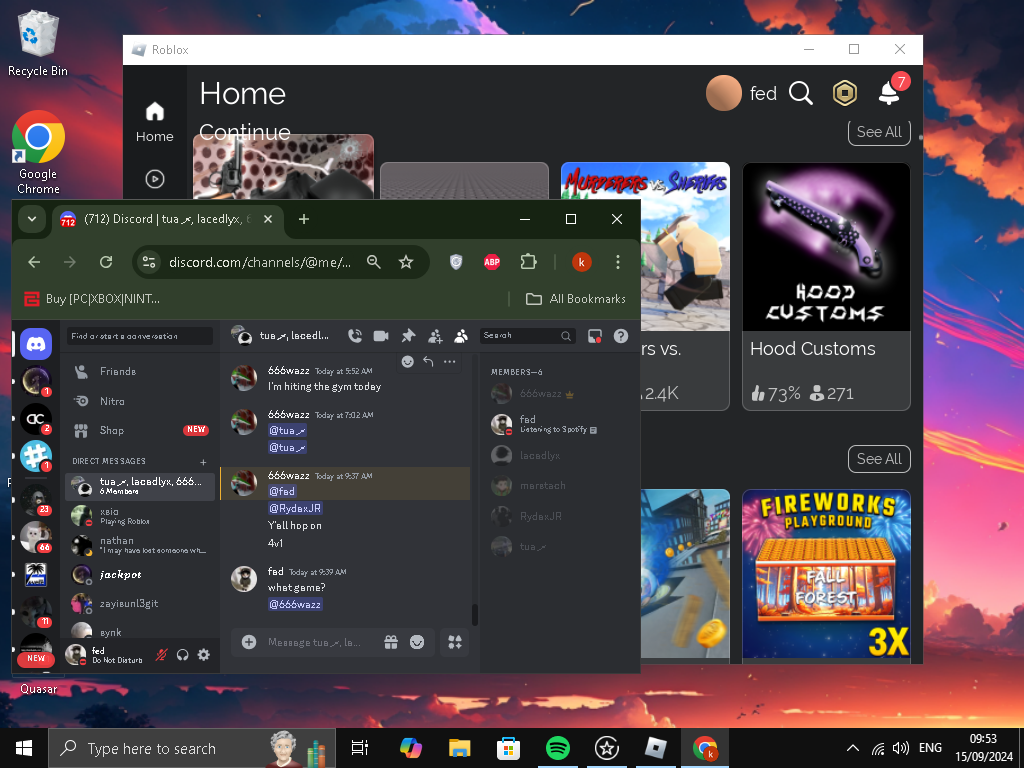Open the All Bookmarks folder
Image resolution: width=1024 pixels, height=768 pixels.
[575, 298]
